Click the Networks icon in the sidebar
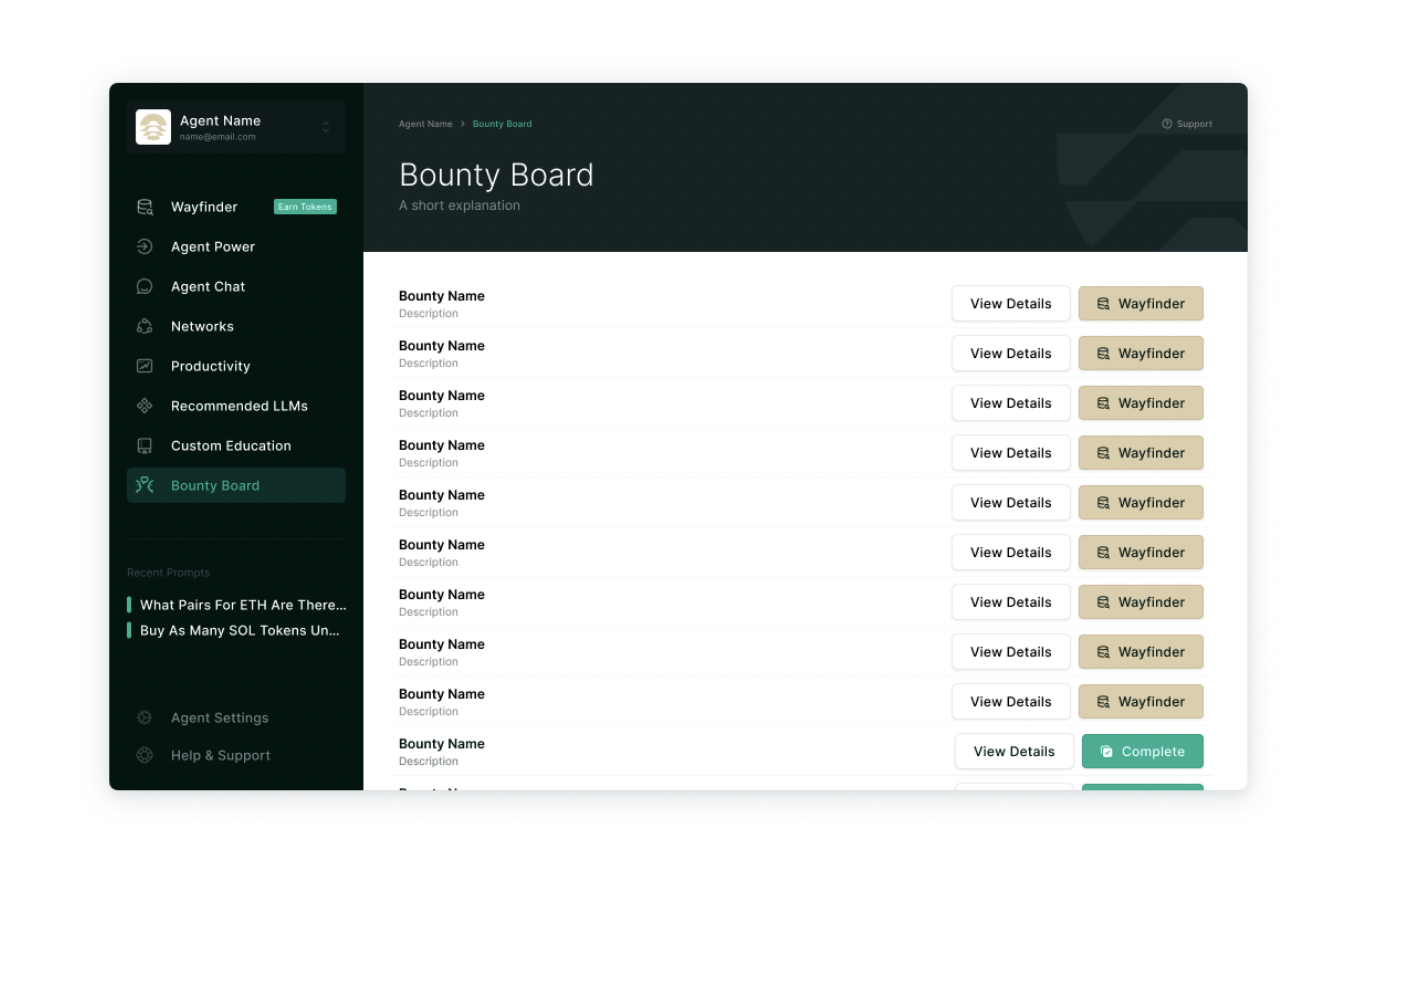Viewport: 1424px width, 986px height. (145, 327)
